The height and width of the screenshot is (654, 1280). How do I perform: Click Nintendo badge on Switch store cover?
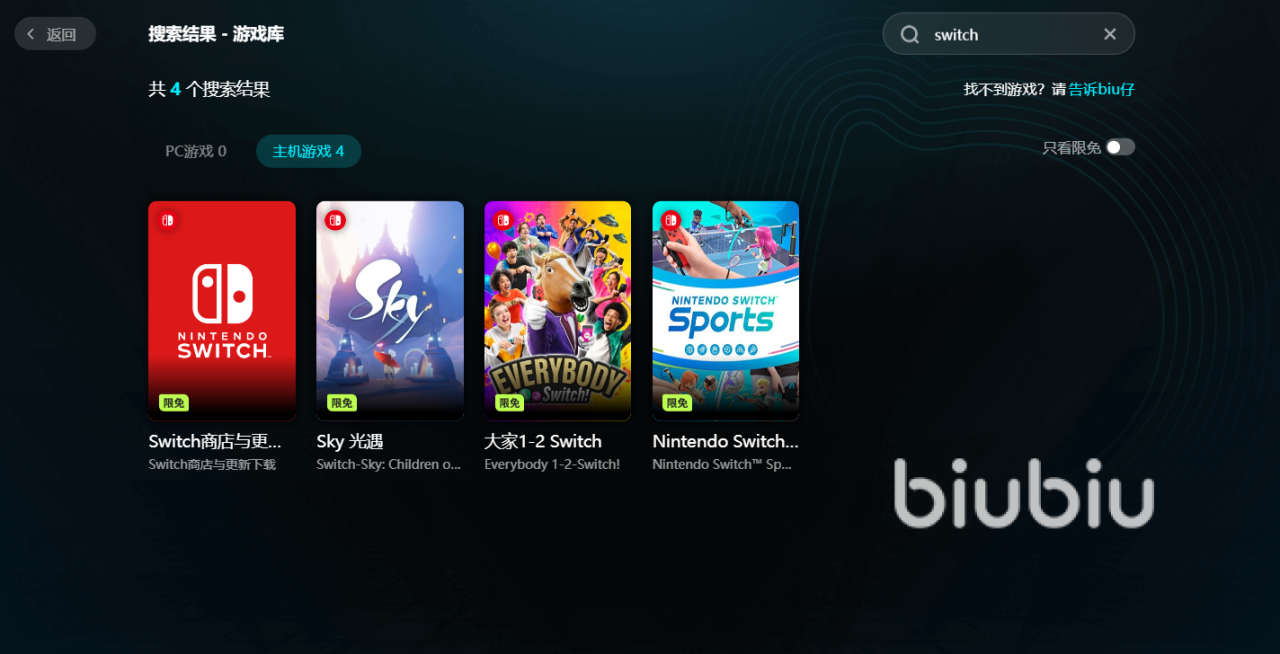167,220
